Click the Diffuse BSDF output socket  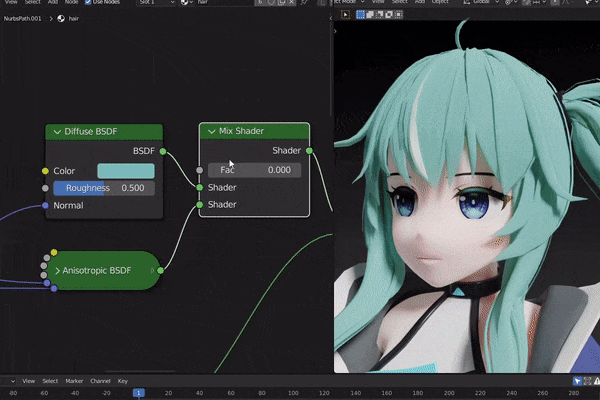point(163,151)
